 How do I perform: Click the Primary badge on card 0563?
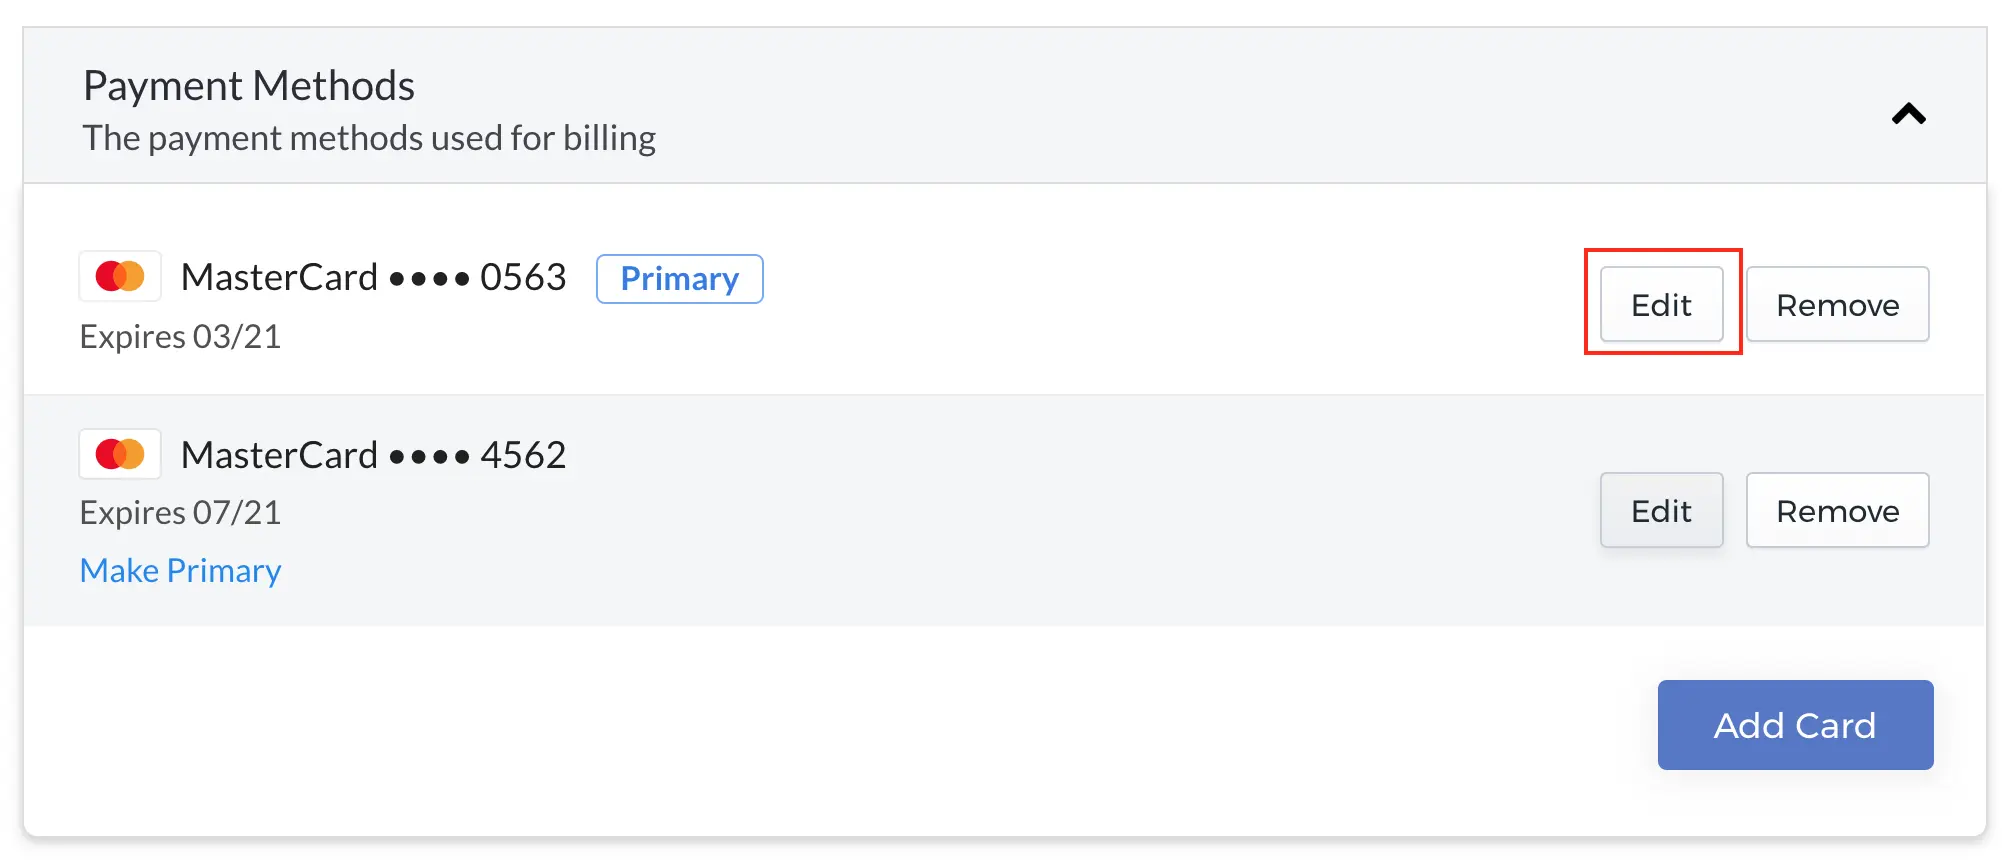coord(680,278)
